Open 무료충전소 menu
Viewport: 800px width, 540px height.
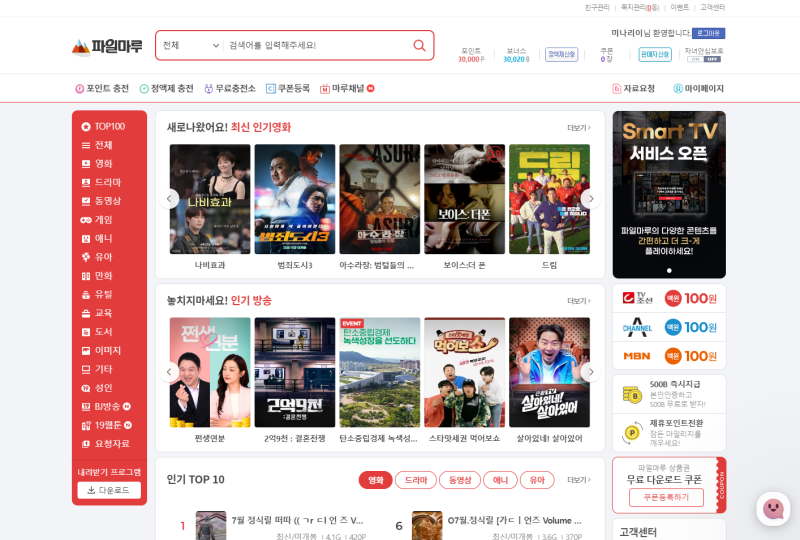(x=230, y=88)
